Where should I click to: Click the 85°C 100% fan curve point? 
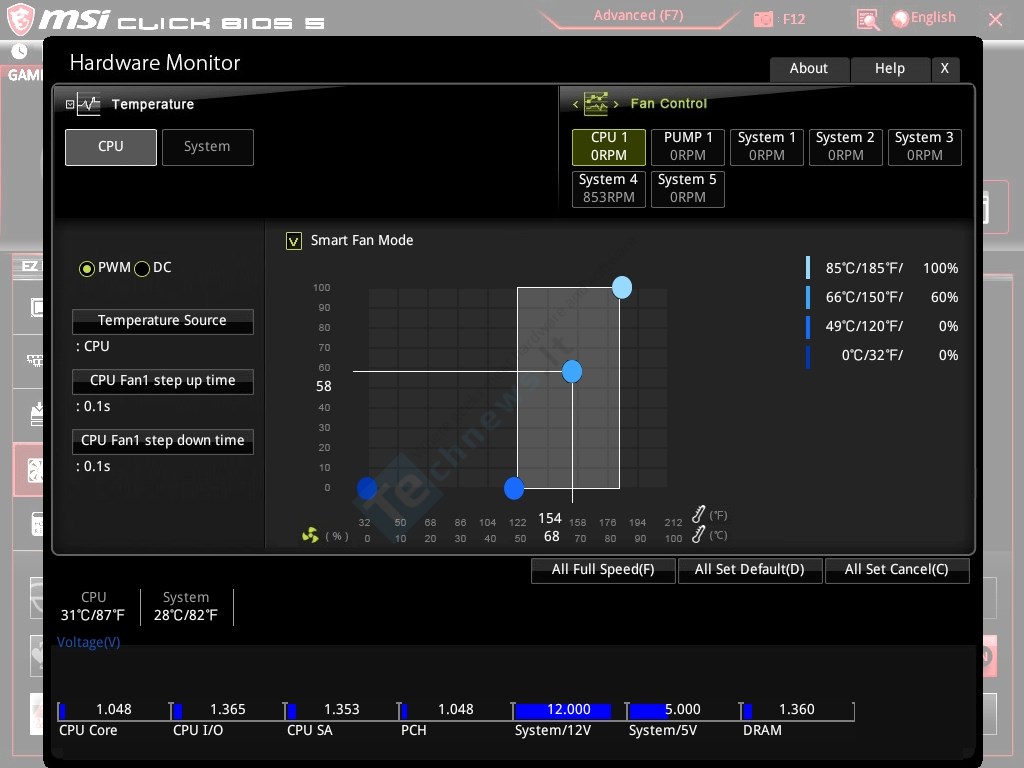pyautogui.click(x=622, y=288)
